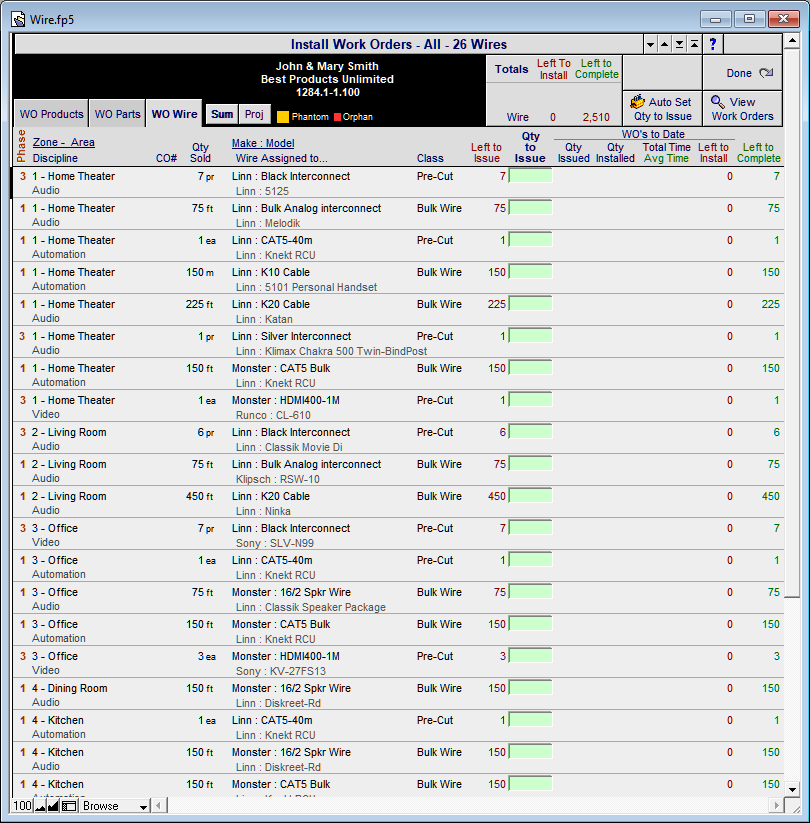This screenshot has height=823, width=810.
Task: Sort by Make : Model header link
Action: pyautogui.click(x=263, y=143)
